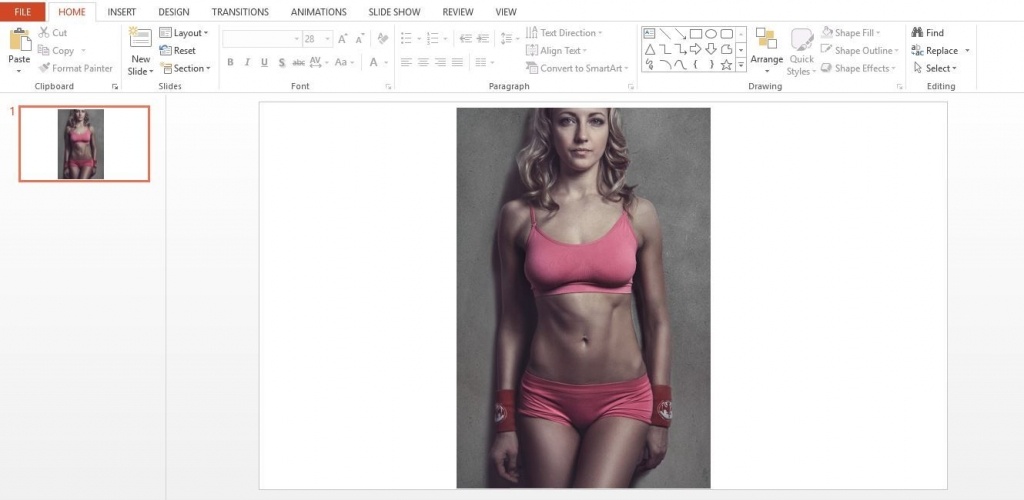Toggle bold formatting
Viewport: 1024px width, 500px height.
(231, 63)
